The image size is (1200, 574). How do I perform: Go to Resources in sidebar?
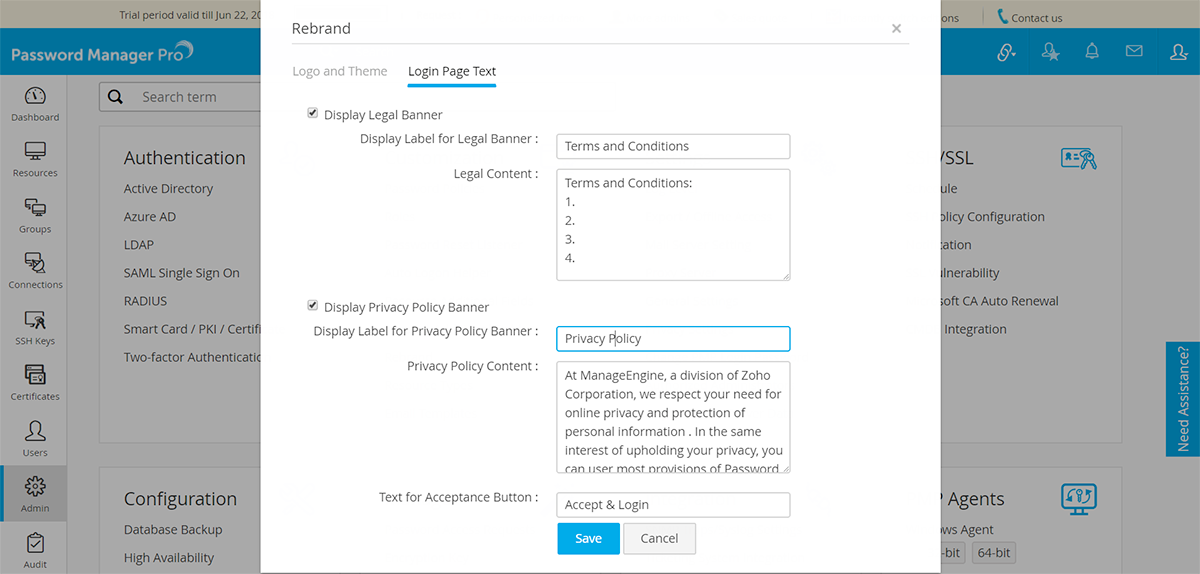click(x=35, y=160)
